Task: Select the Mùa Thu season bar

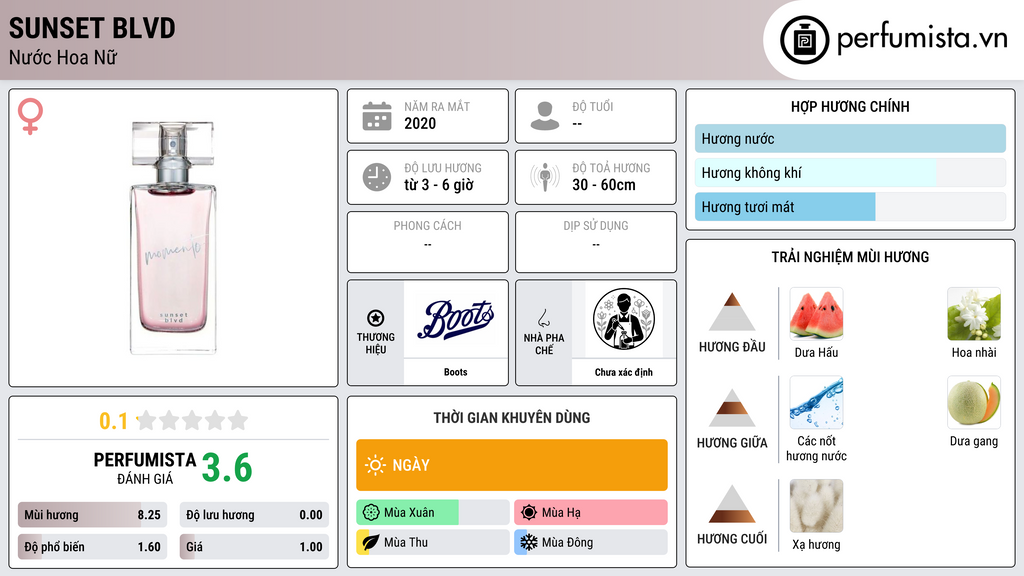Action: coord(432,542)
